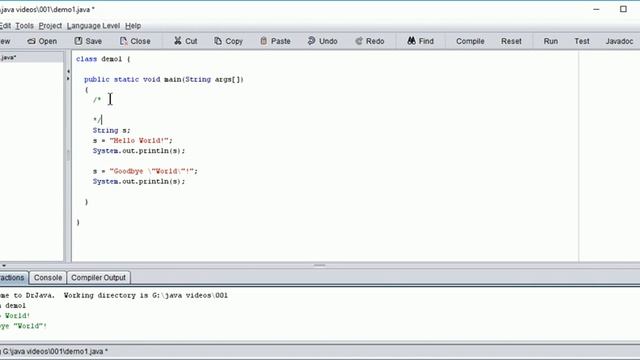
Task: Click the vertical split-pane divider grip
Action: point(68,155)
